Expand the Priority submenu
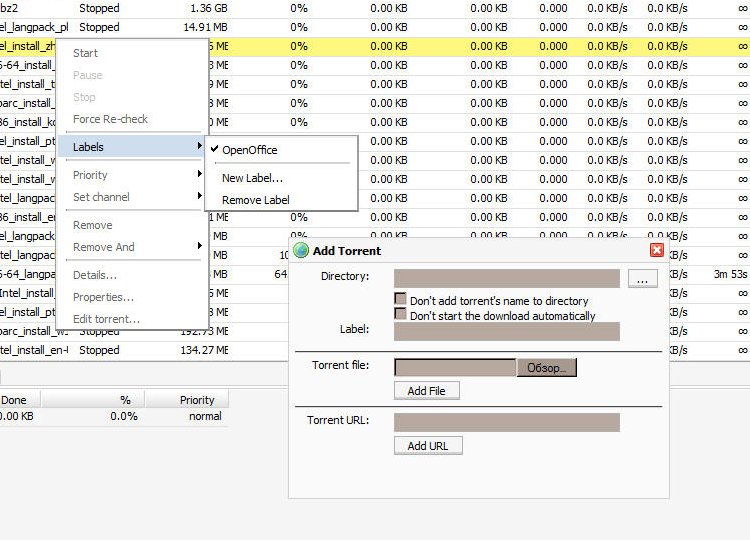The height and width of the screenshot is (540, 750). [133, 175]
